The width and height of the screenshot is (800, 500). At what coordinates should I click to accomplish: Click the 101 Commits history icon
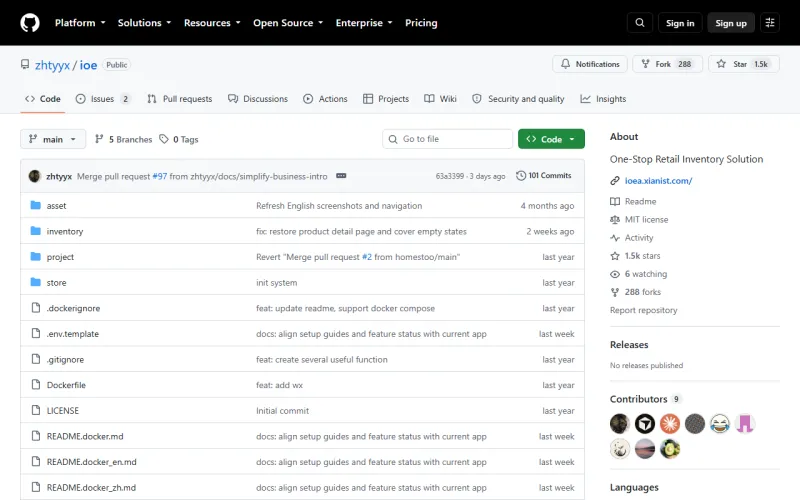pyautogui.click(x=520, y=176)
